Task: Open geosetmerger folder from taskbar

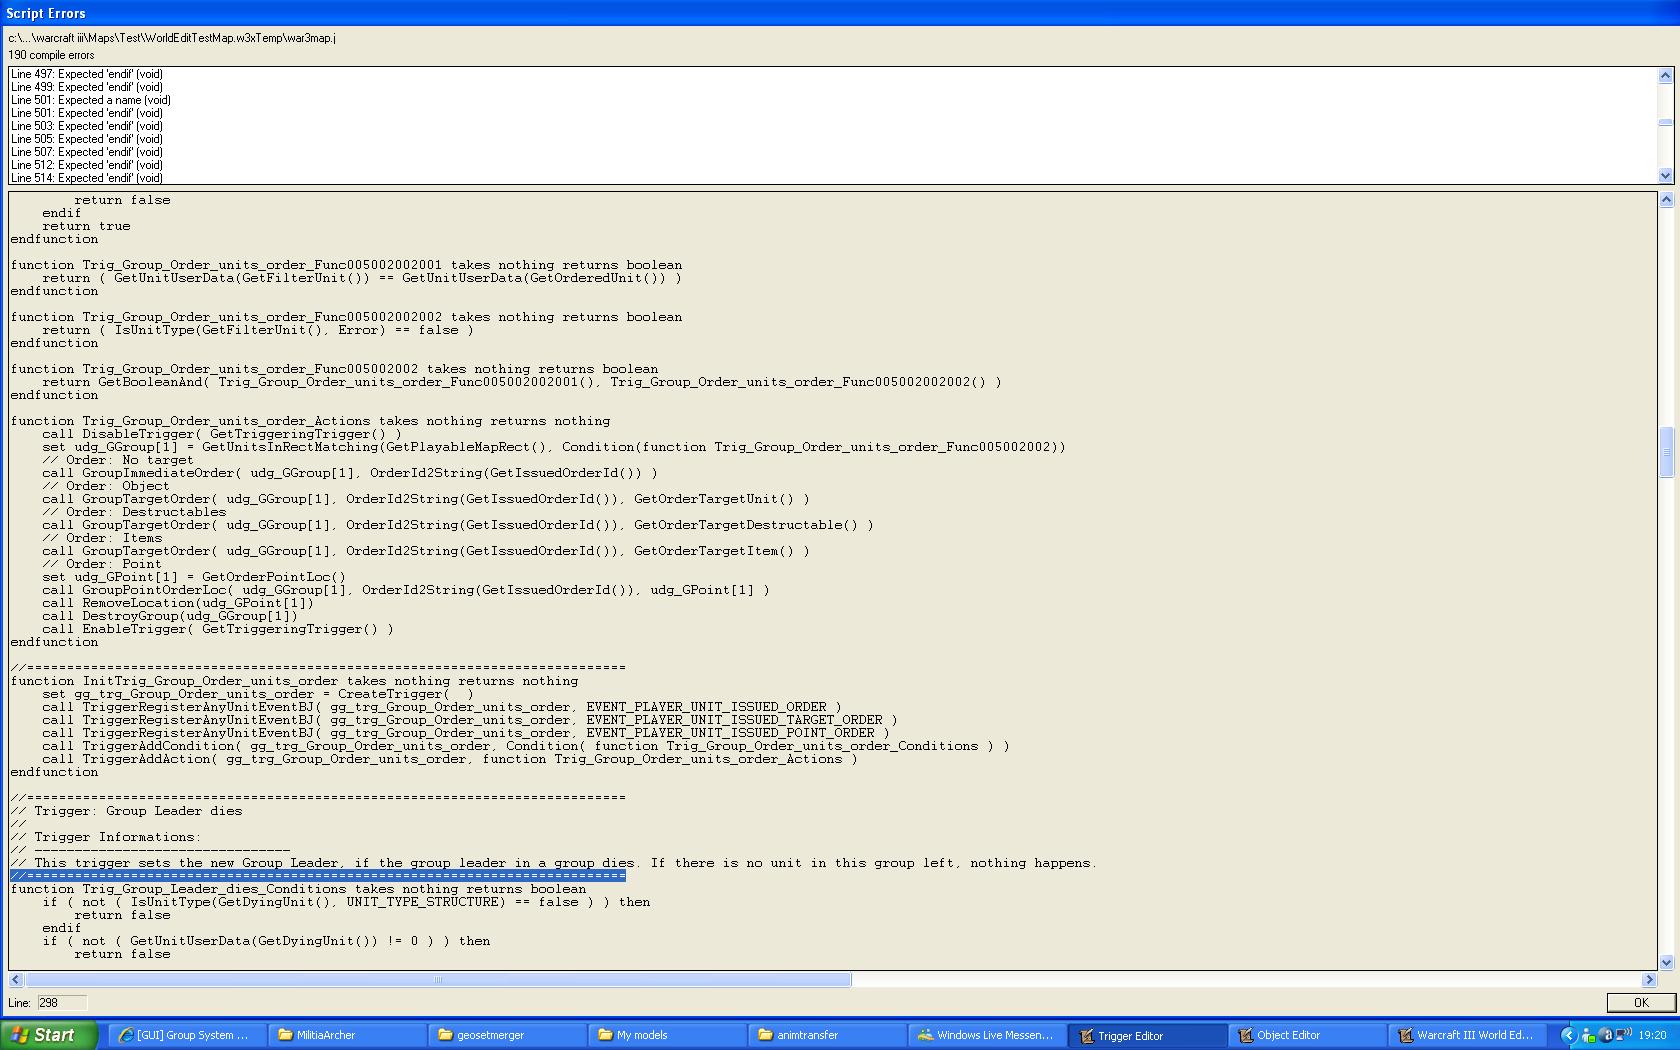Action: (506, 1035)
